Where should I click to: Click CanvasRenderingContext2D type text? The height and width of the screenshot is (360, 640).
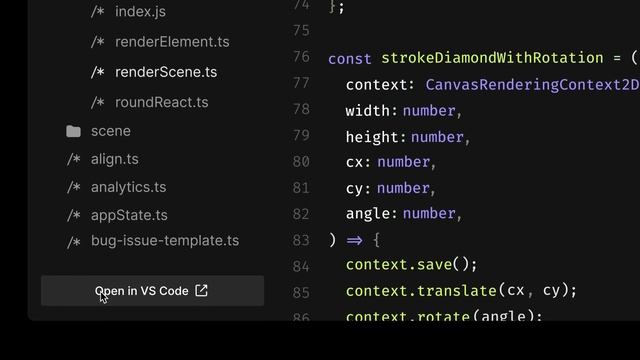coord(532,84)
